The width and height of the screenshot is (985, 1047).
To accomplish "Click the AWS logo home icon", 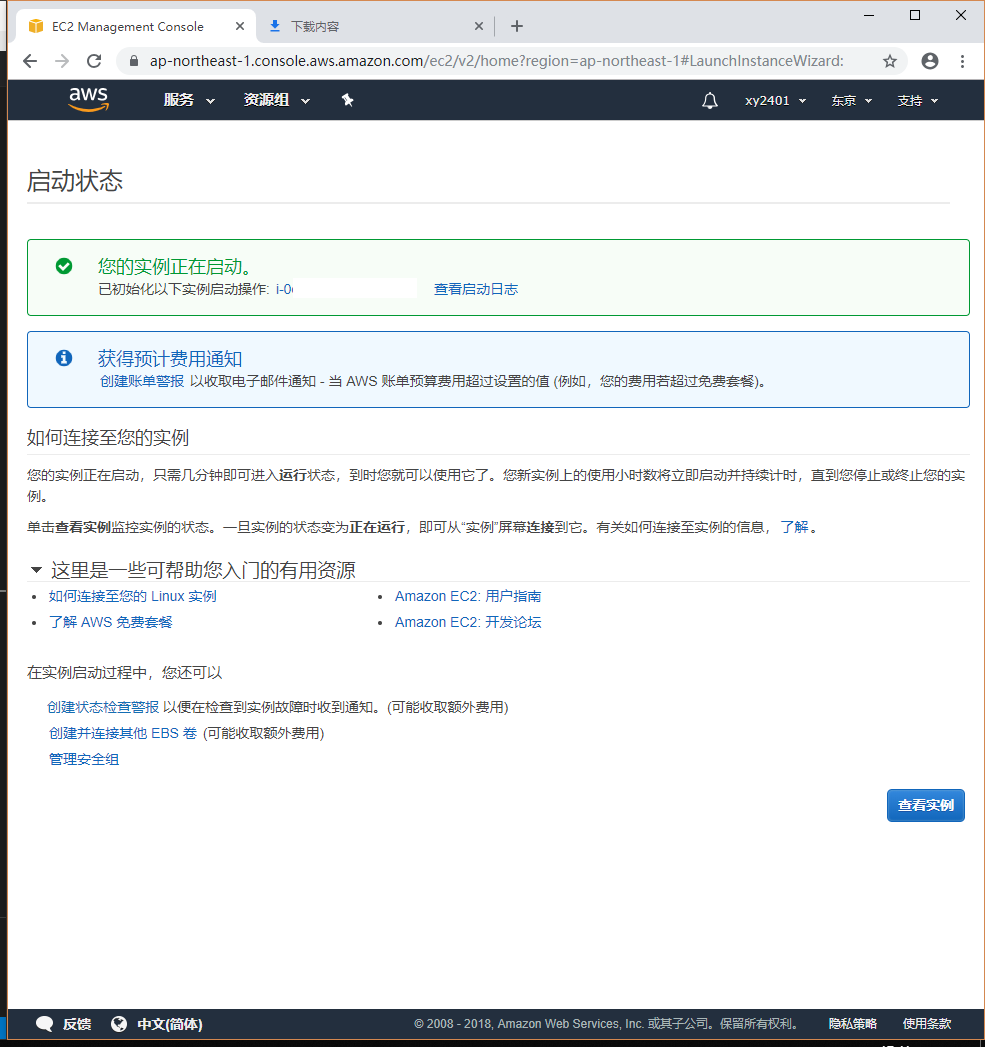I will (88, 99).
